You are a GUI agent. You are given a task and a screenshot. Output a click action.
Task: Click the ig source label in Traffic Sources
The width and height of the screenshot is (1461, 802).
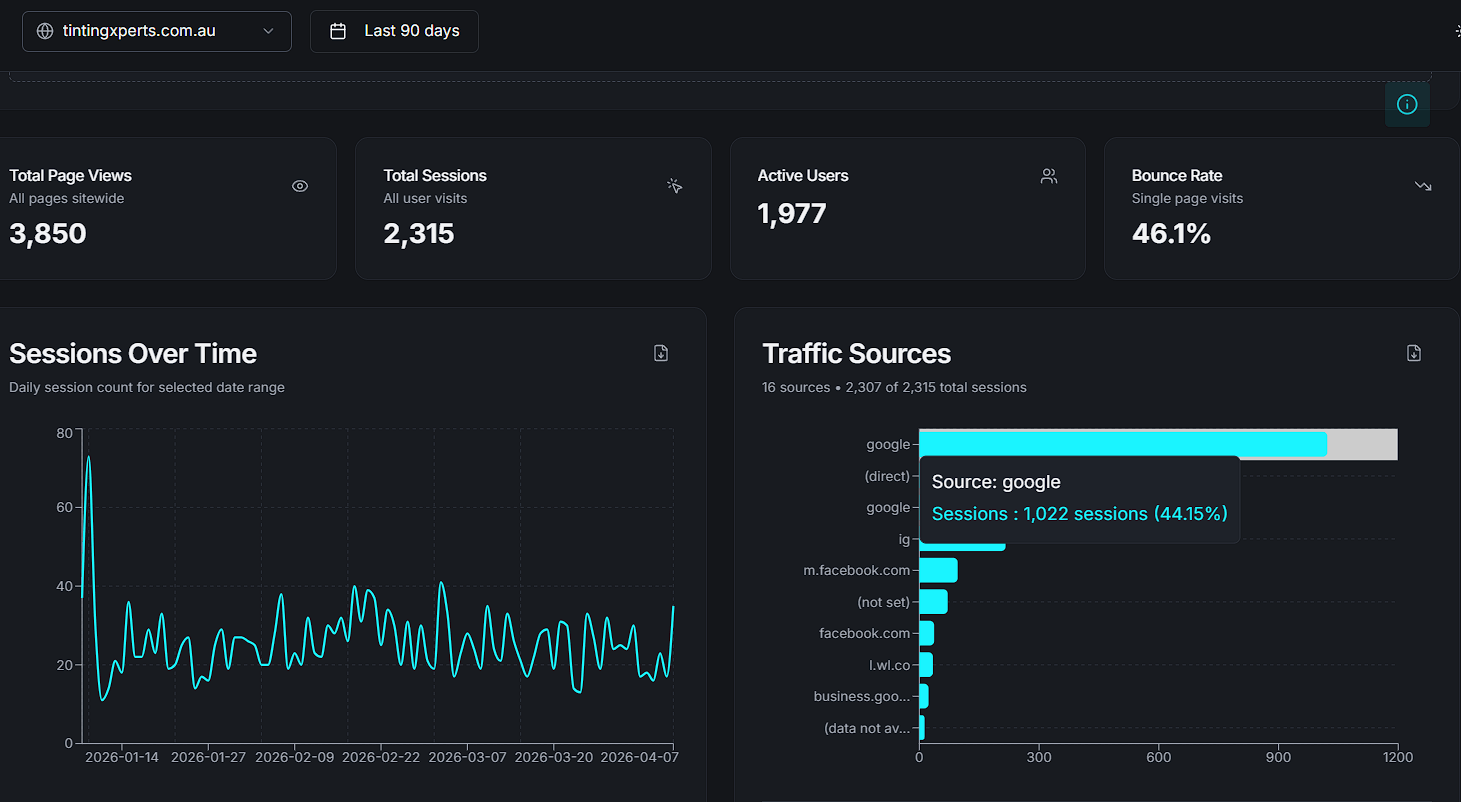(903, 539)
